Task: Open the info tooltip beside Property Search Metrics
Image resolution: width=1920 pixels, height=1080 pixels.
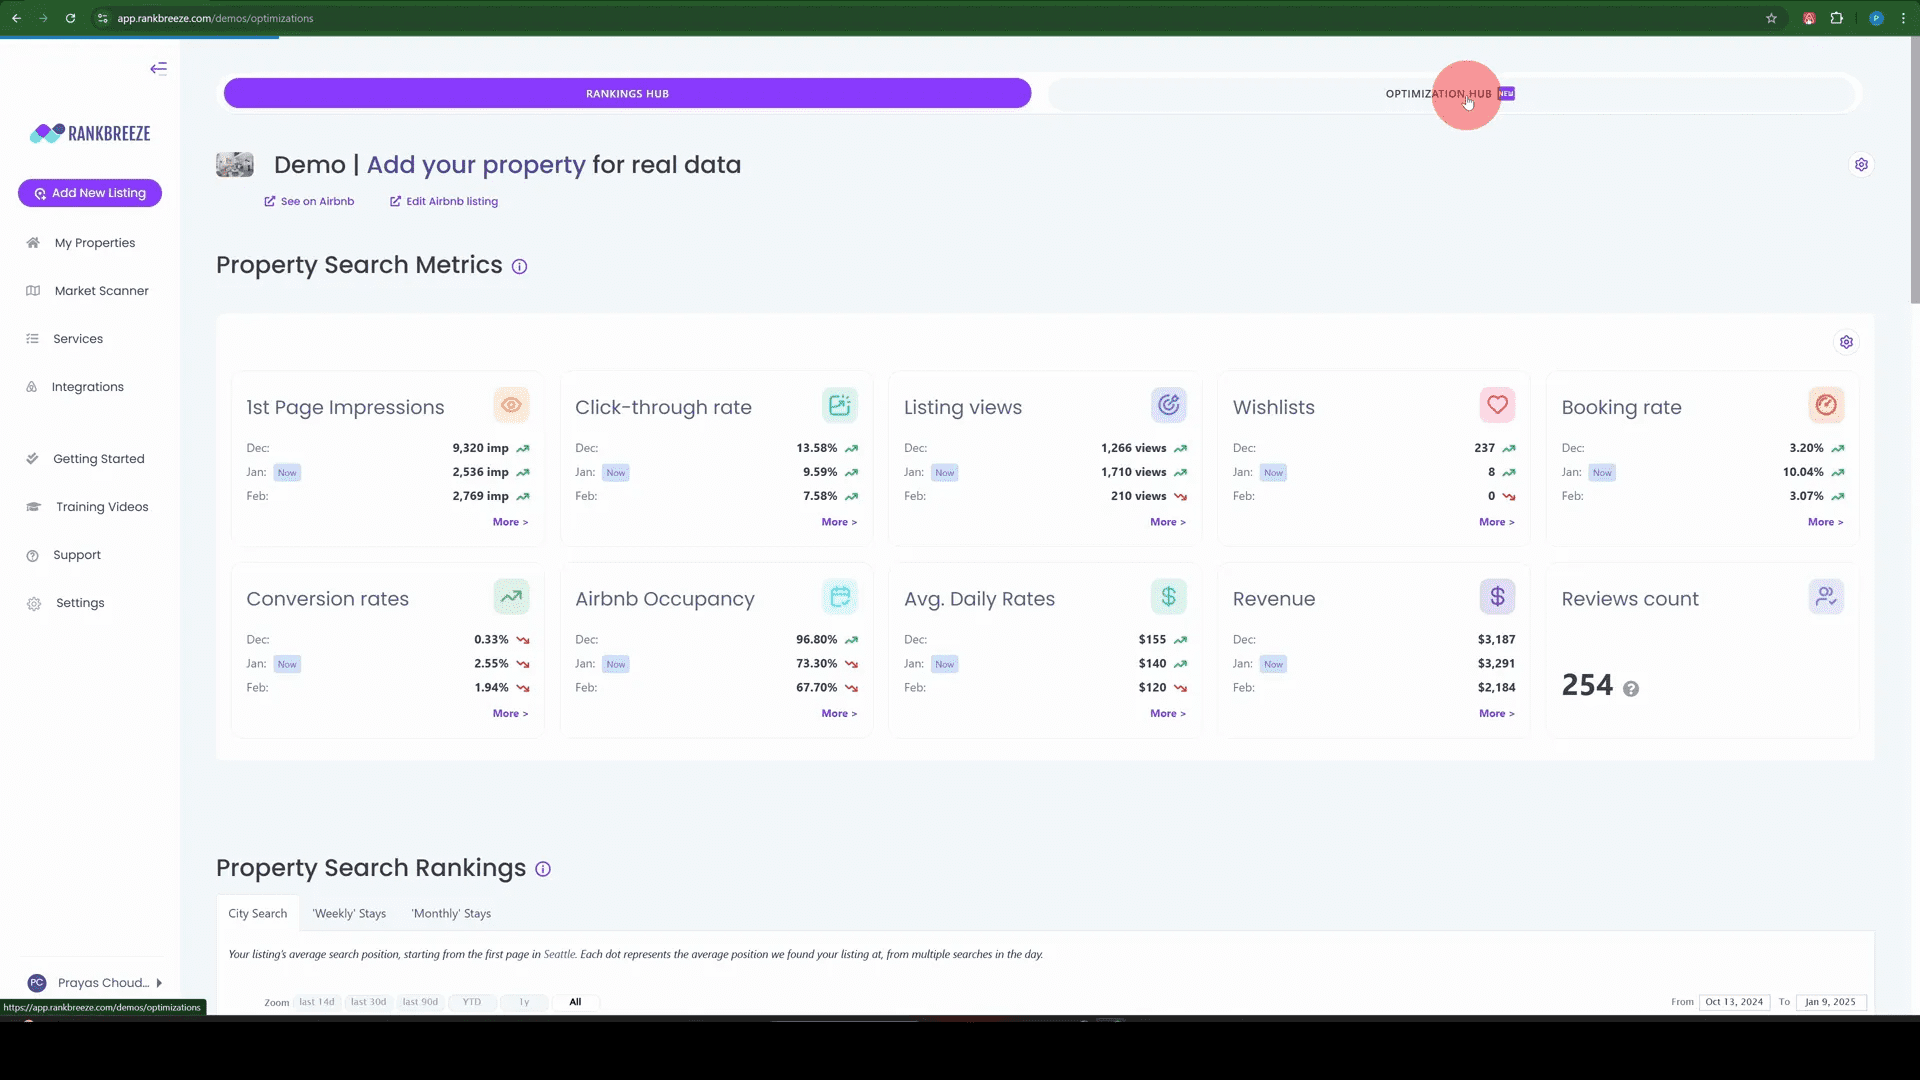Action: (x=519, y=266)
